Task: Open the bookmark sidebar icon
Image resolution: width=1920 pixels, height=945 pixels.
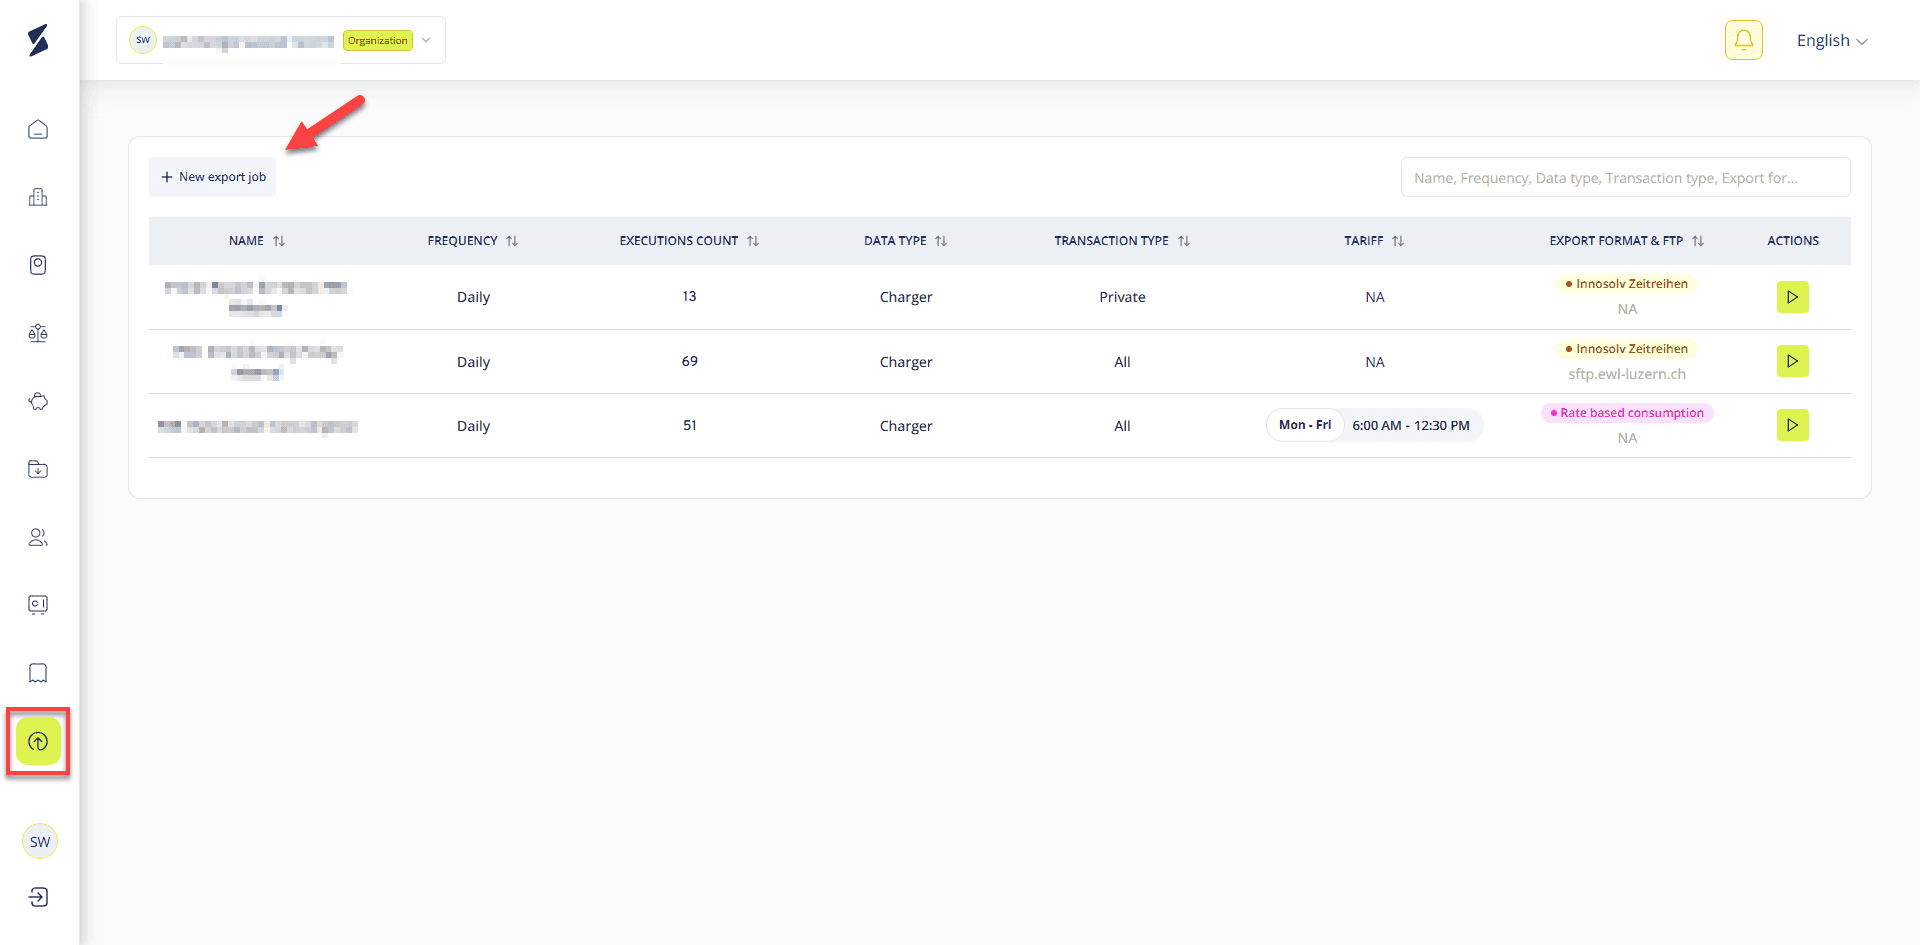Action: [38, 673]
